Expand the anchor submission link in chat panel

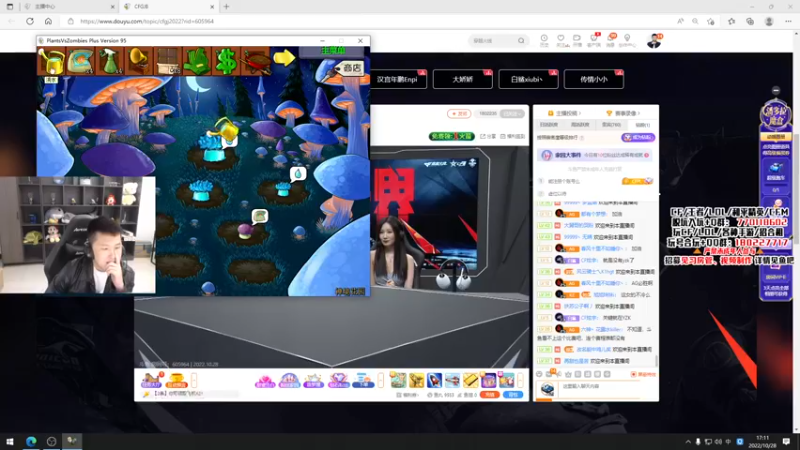pos(564,113)
